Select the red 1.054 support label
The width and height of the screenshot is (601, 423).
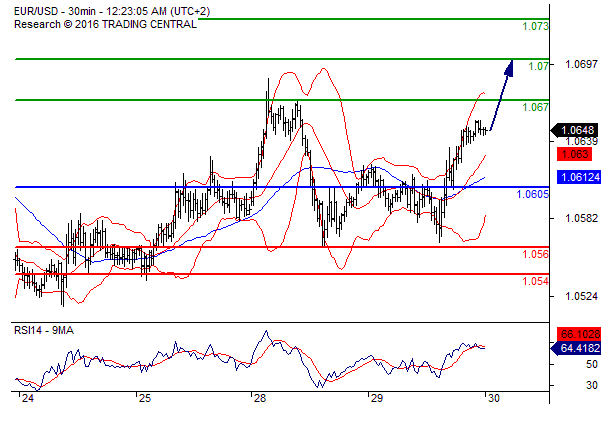[535, 281]
